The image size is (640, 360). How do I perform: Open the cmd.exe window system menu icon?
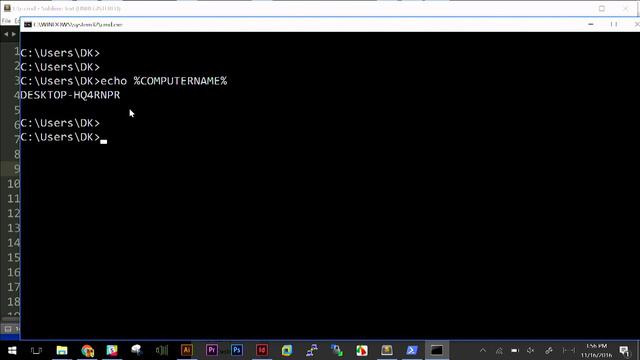27,24
